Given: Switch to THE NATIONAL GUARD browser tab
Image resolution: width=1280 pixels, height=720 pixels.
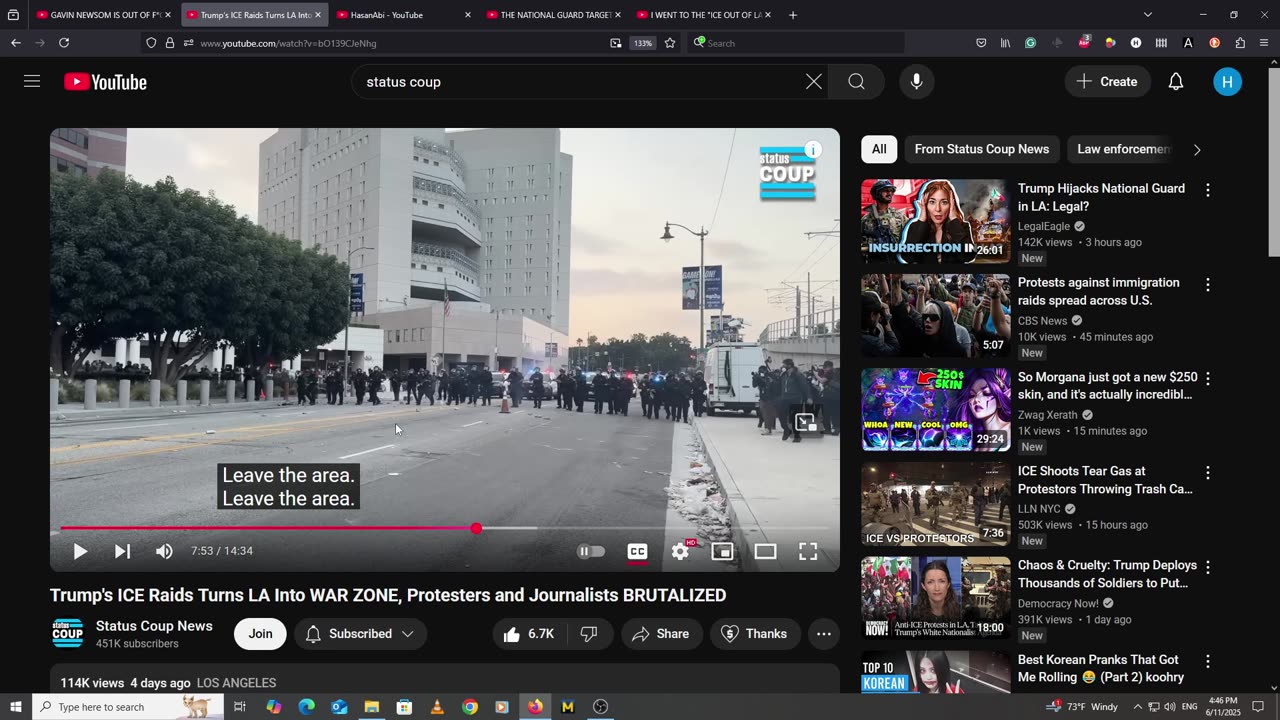Looking at the screenshot, I should (552, 15).
